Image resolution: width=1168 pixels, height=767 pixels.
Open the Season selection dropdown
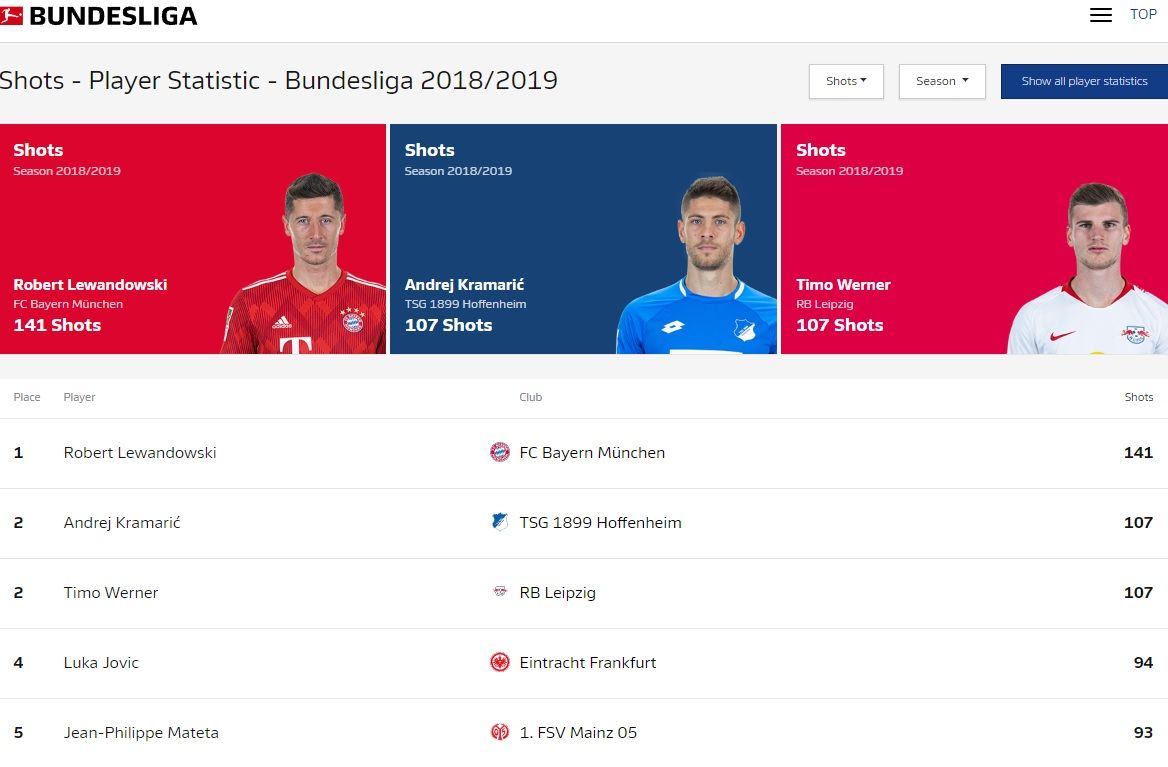pos(941,81)
